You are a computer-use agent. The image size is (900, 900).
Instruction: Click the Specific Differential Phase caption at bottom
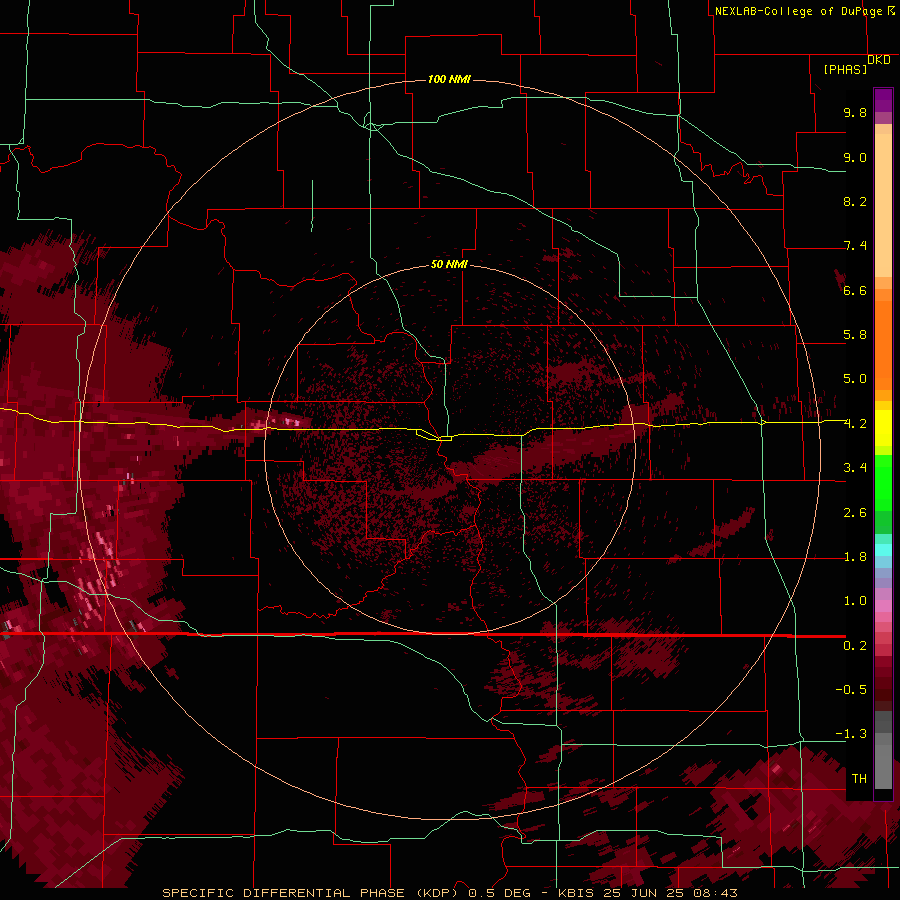(449, 893)
